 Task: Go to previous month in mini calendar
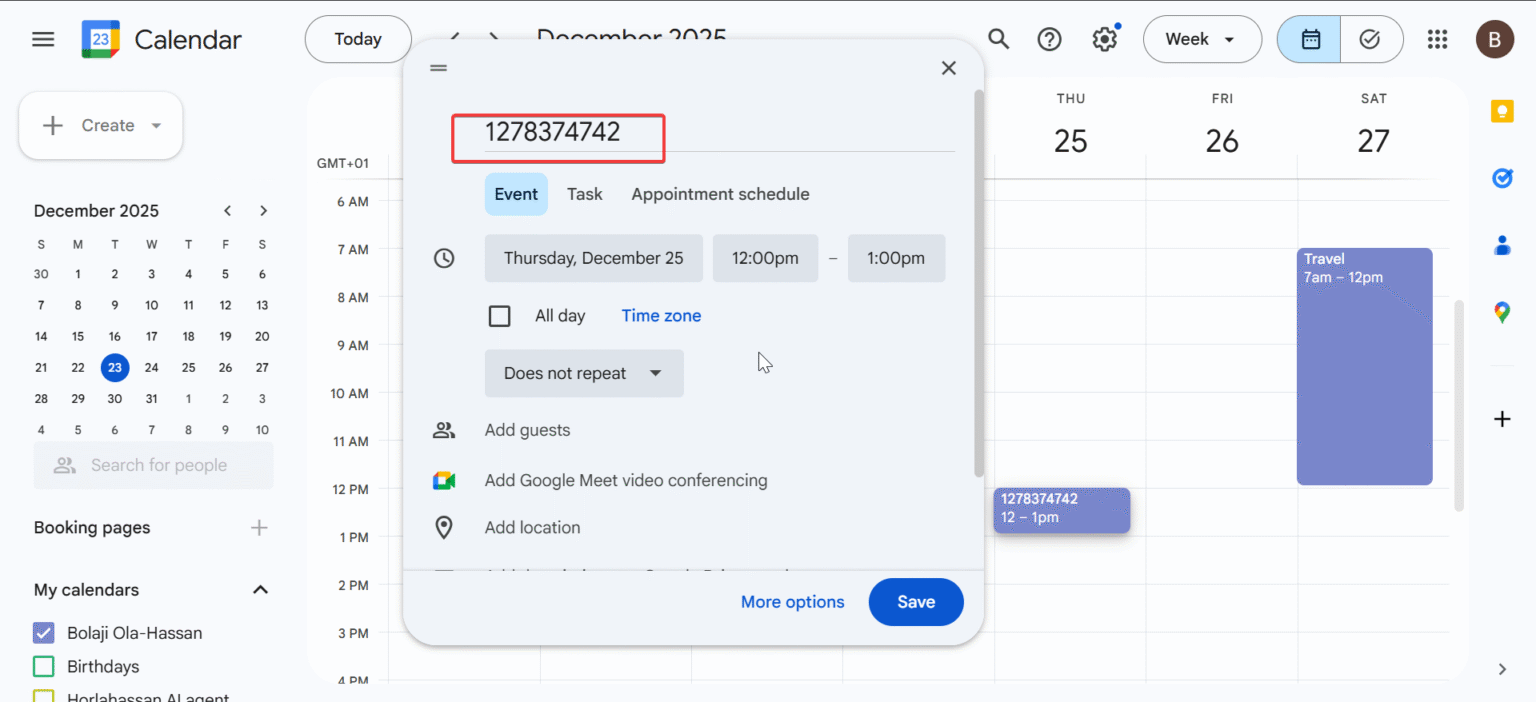[227, 210]
